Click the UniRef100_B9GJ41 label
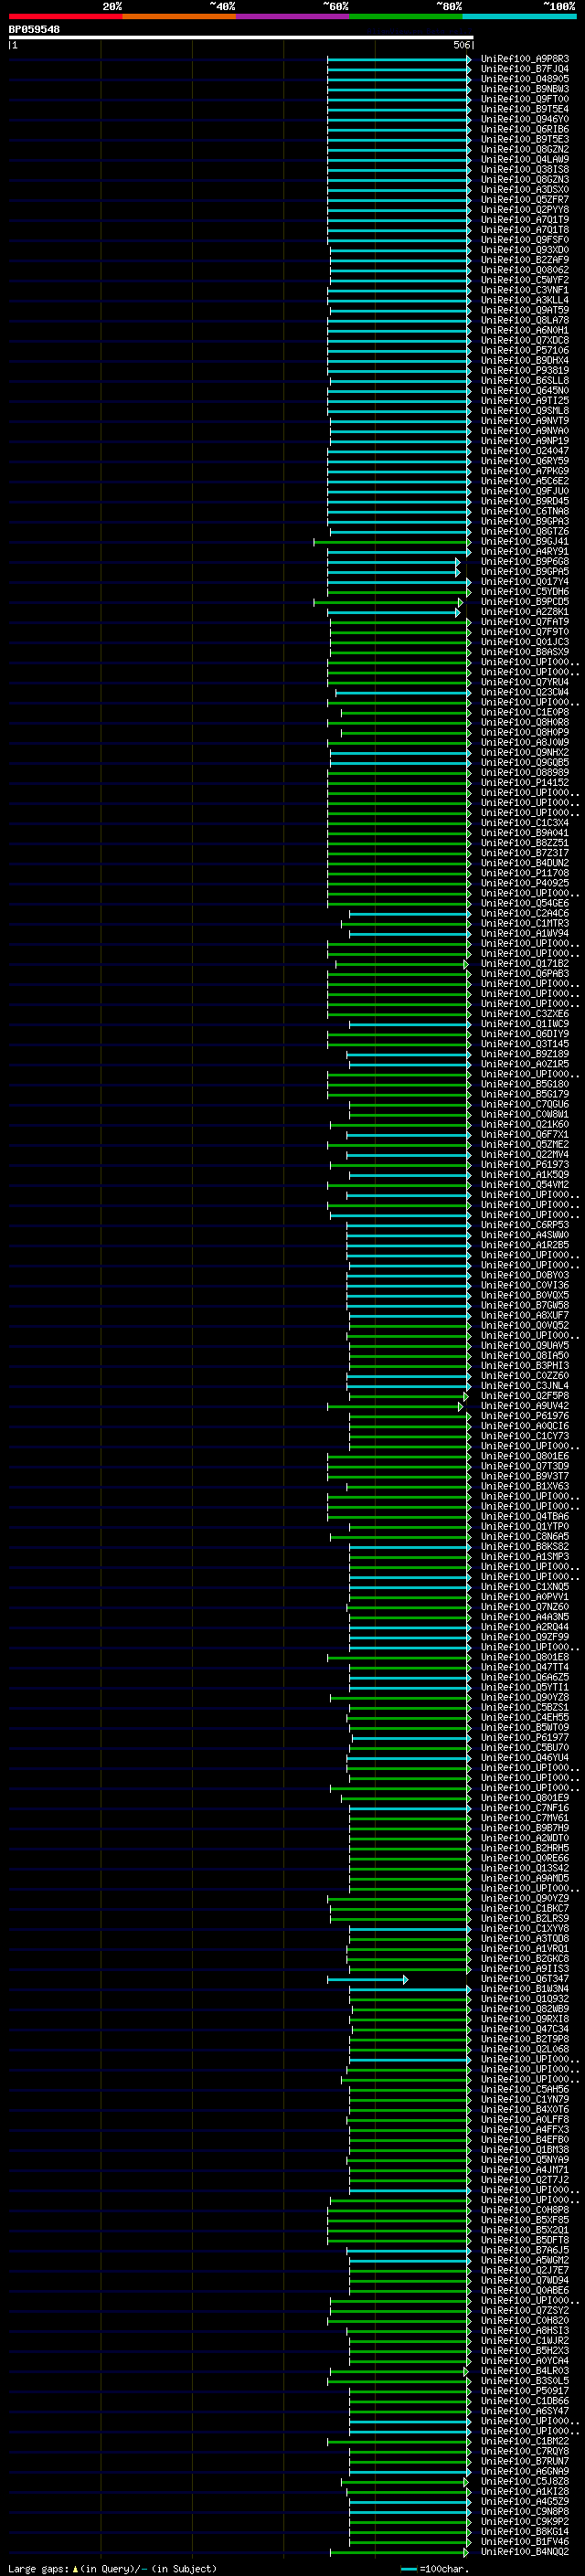 (525, 542)
